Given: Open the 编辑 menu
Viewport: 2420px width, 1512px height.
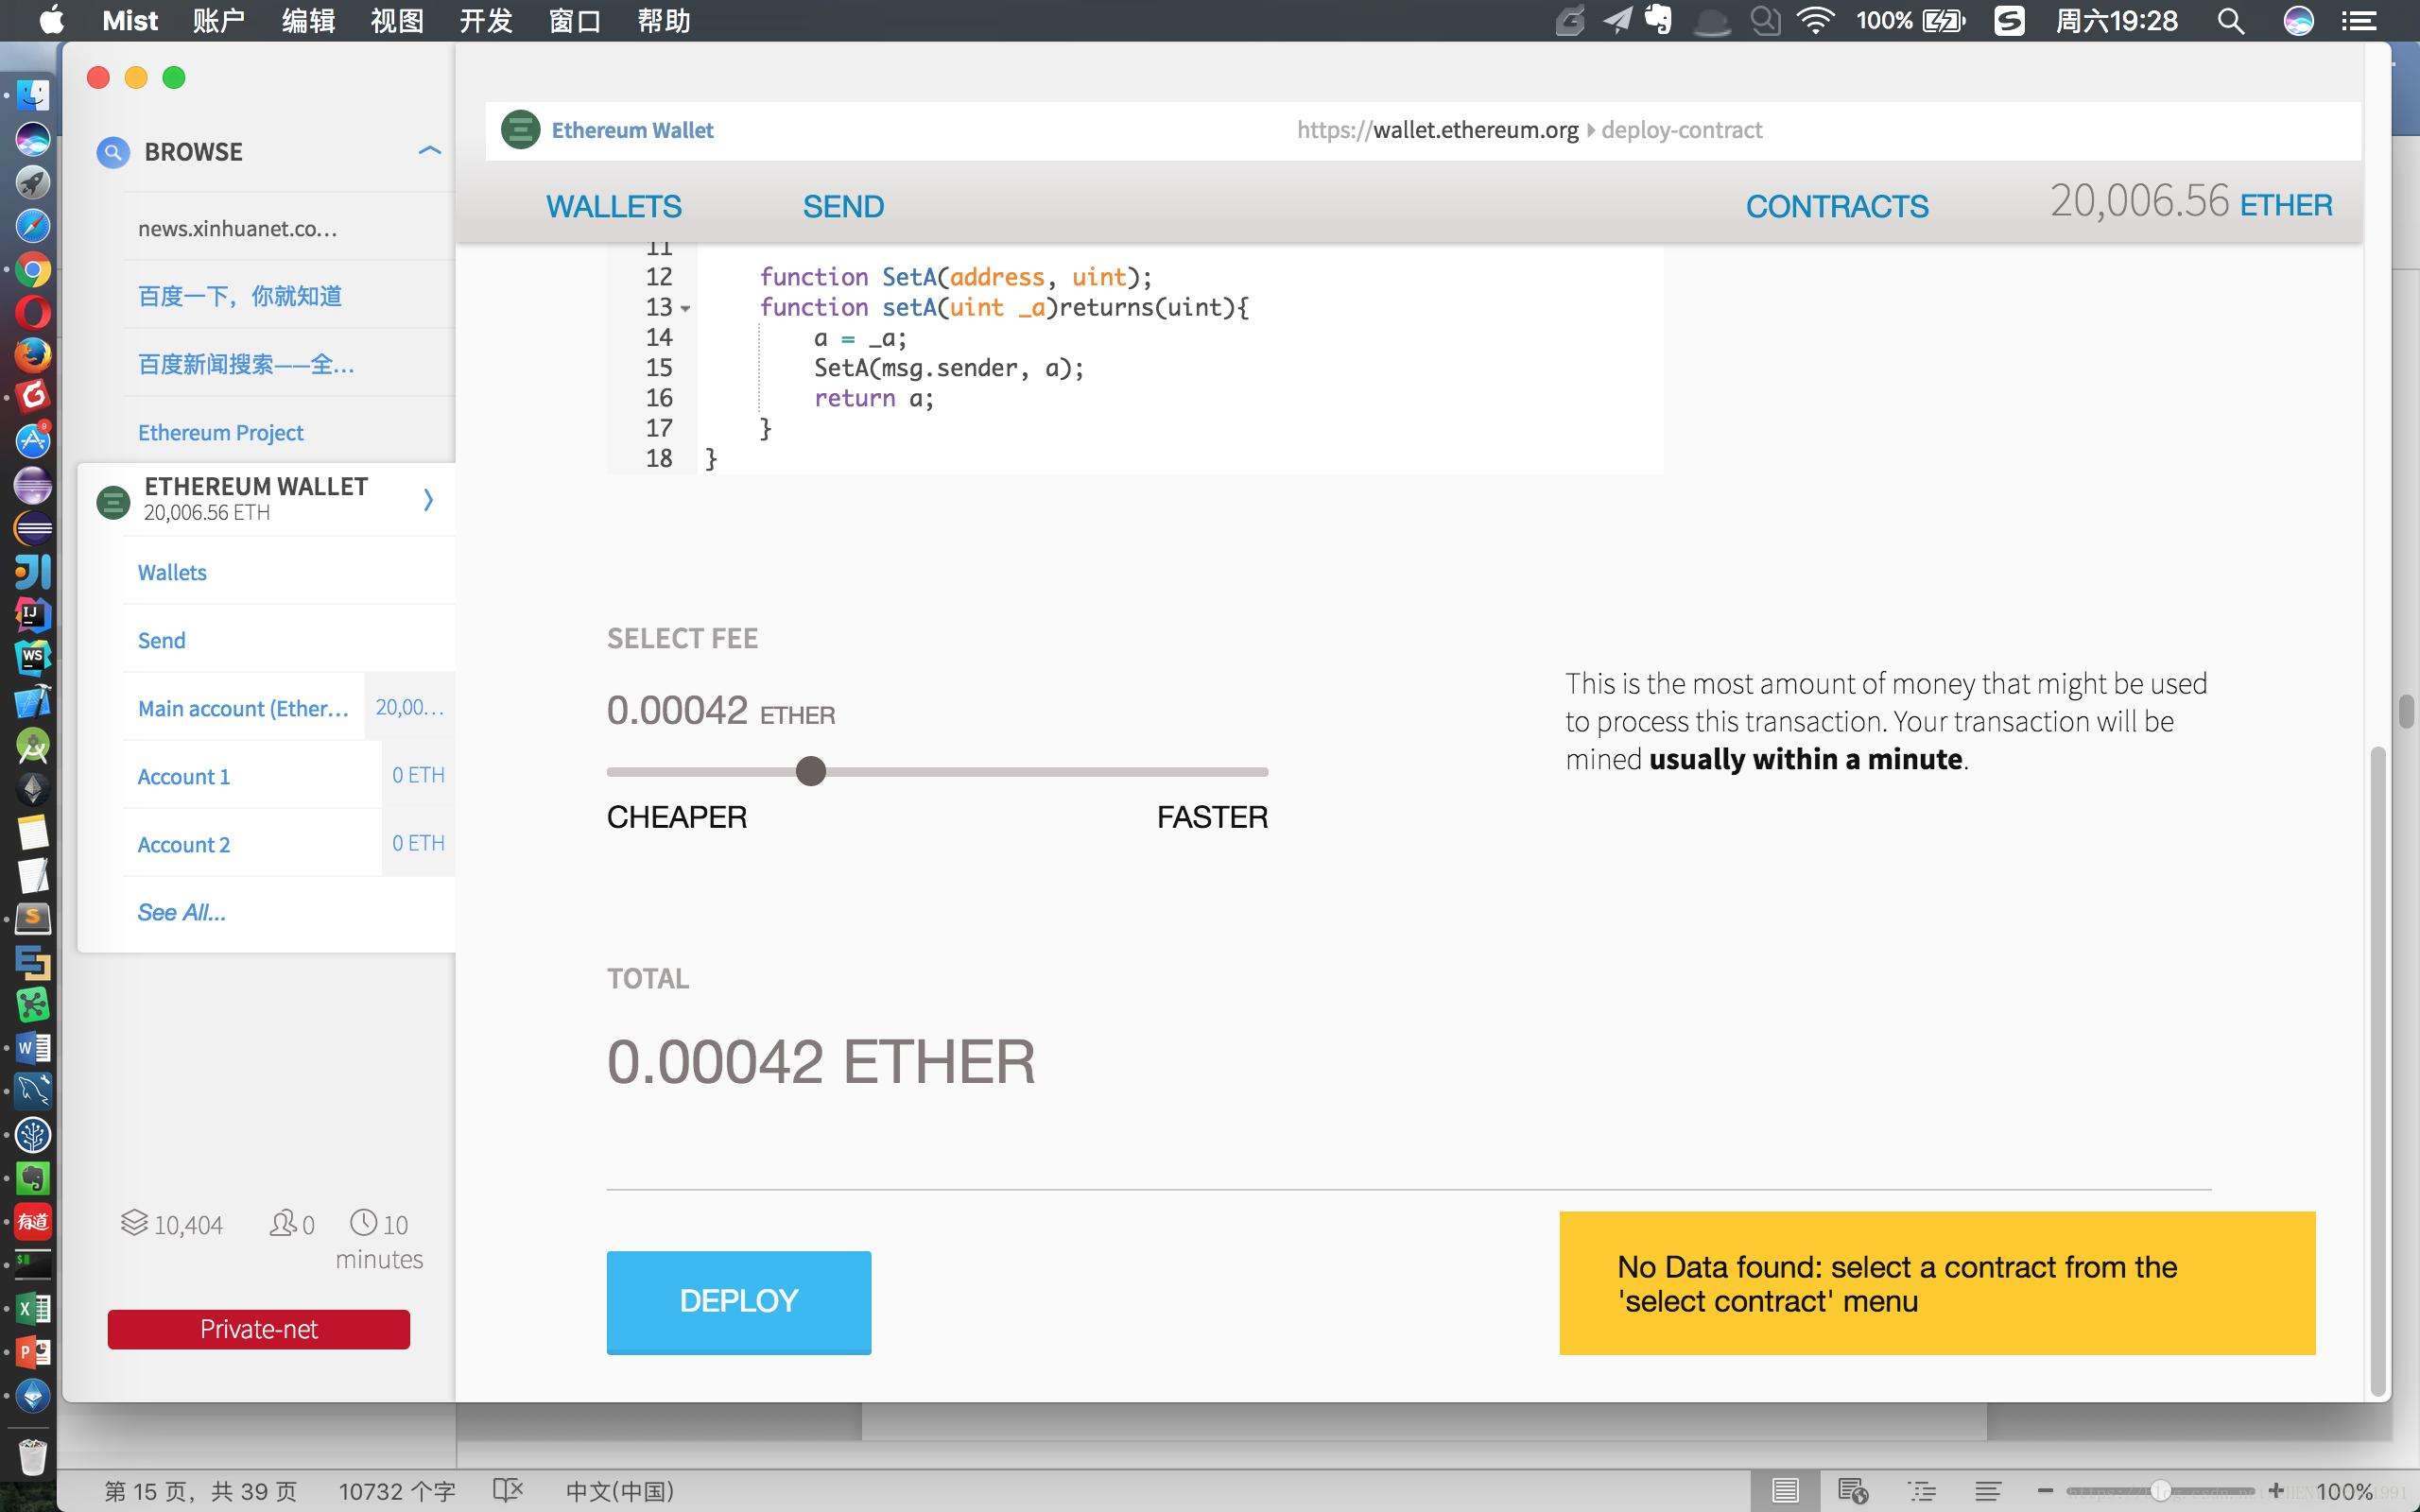Looking at the screenshot, I should coord(308,21).
